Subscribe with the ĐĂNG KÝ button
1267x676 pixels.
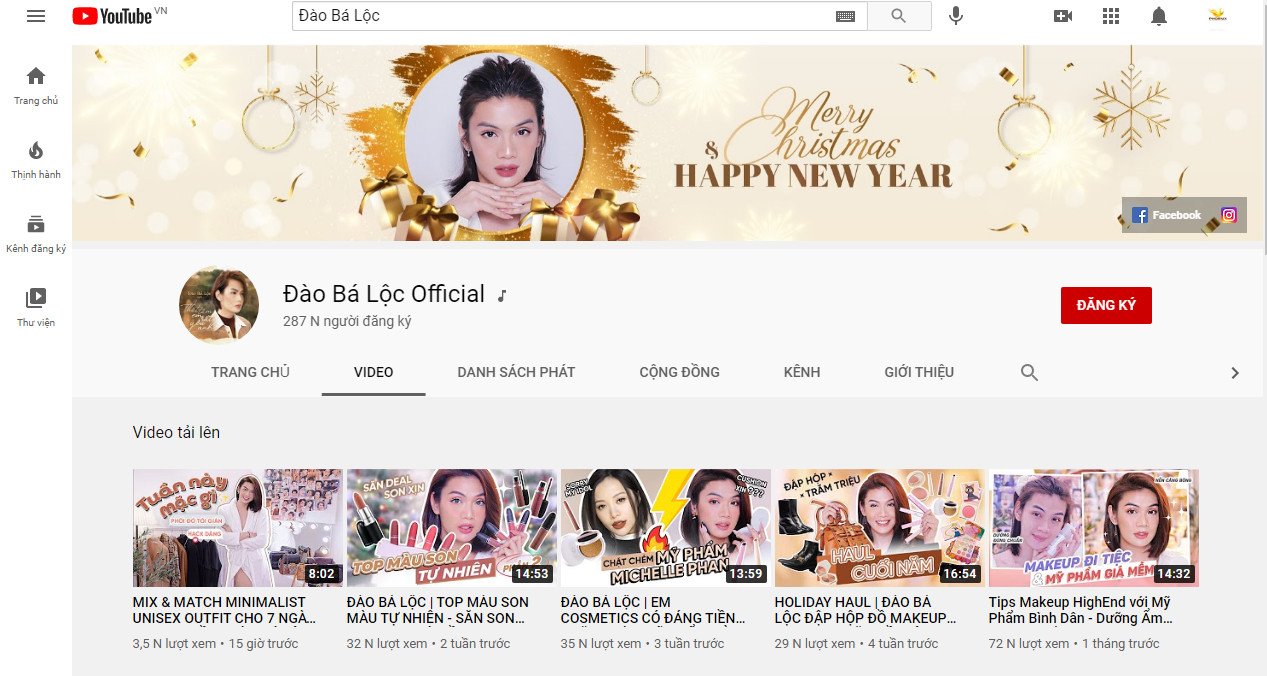pyautogui.click(x=1106, y=305)
